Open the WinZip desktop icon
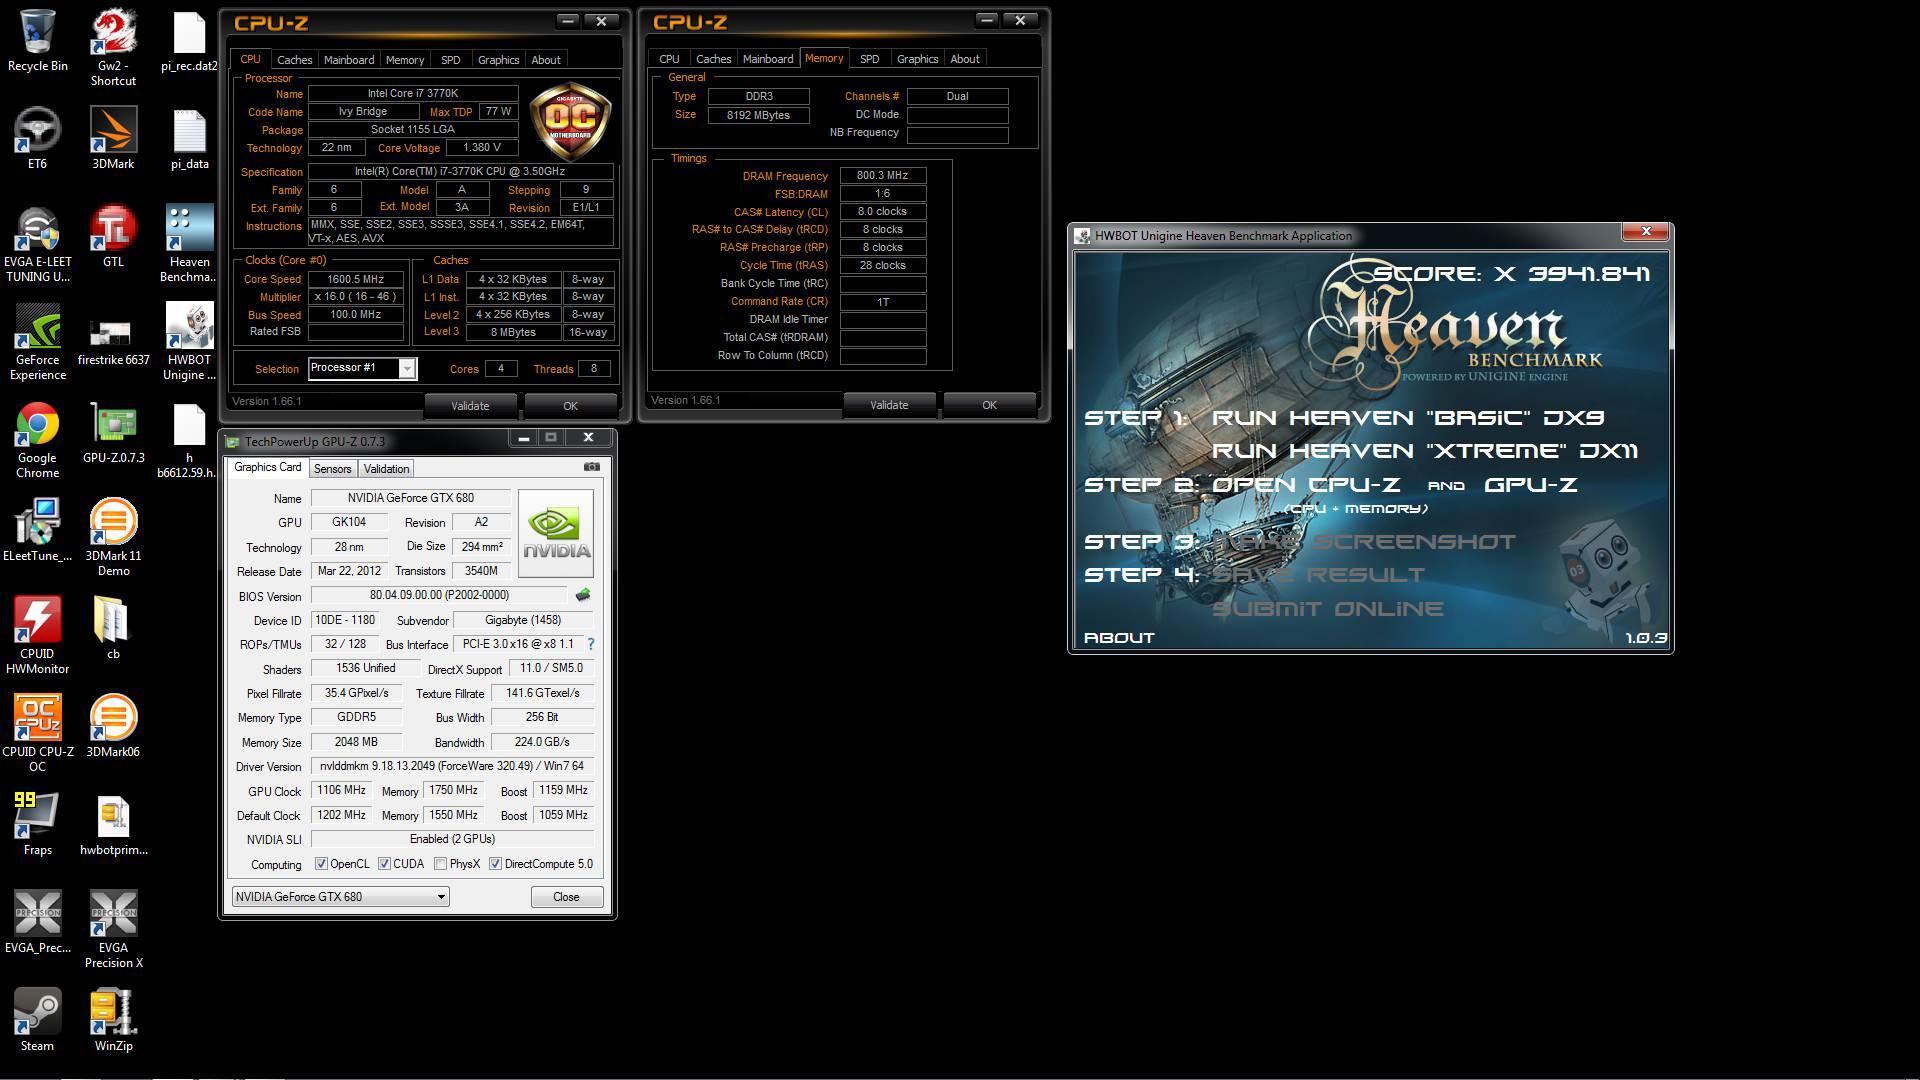The width and height of the screenshot is (1920, 1080). pyautogui.click(x=113, y=1020)
